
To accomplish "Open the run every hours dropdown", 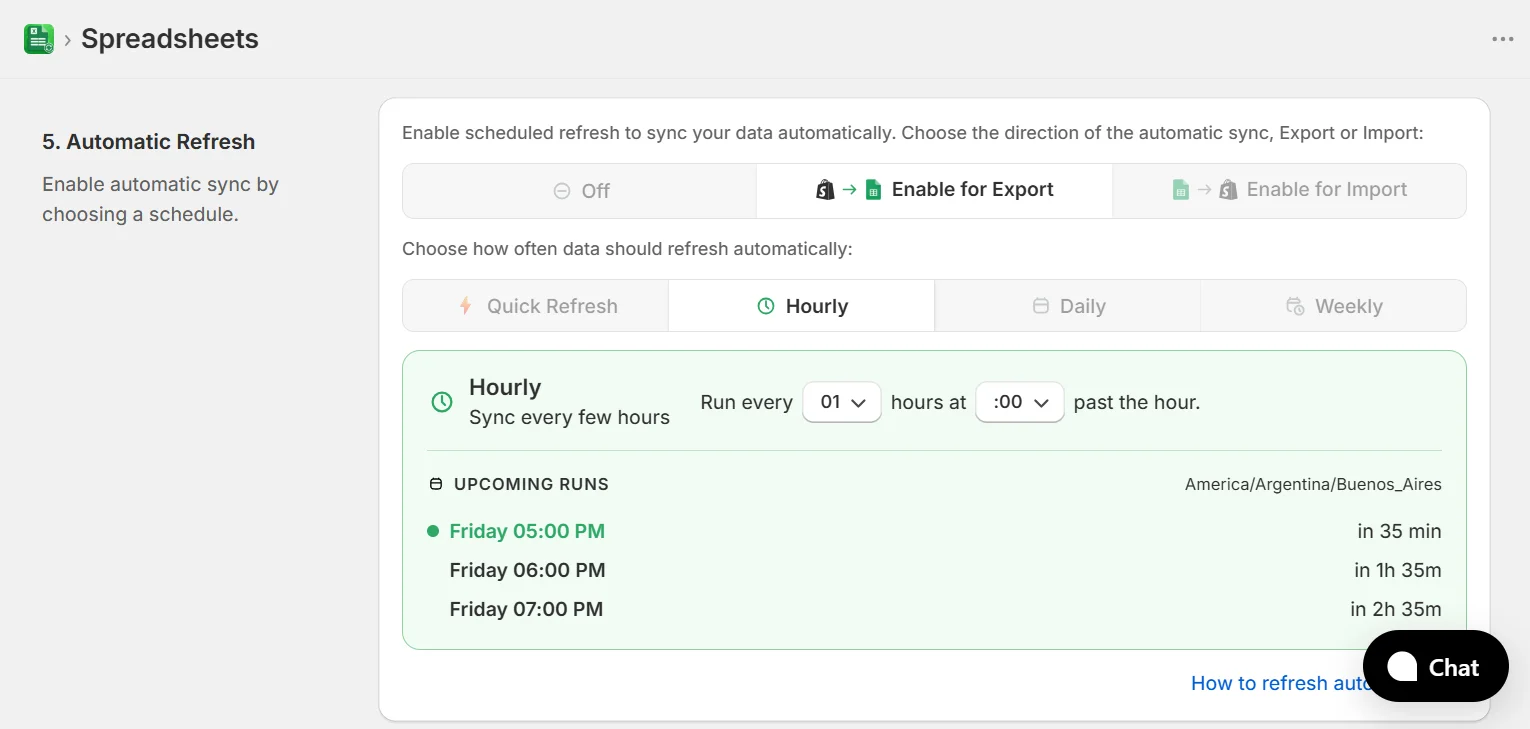I will click(x=842, y=402).
